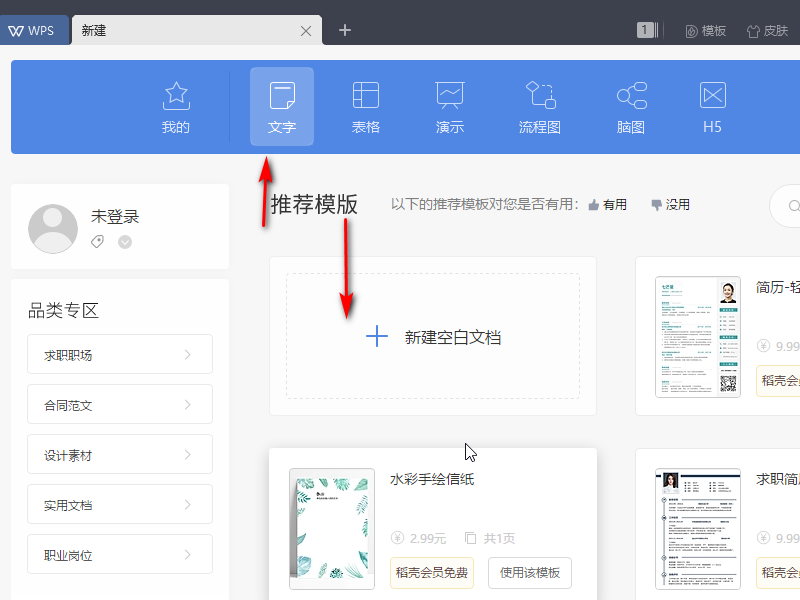
Task: Give 有用 thumbs-up feedback on templates
Action: click(x=607, y=204)
